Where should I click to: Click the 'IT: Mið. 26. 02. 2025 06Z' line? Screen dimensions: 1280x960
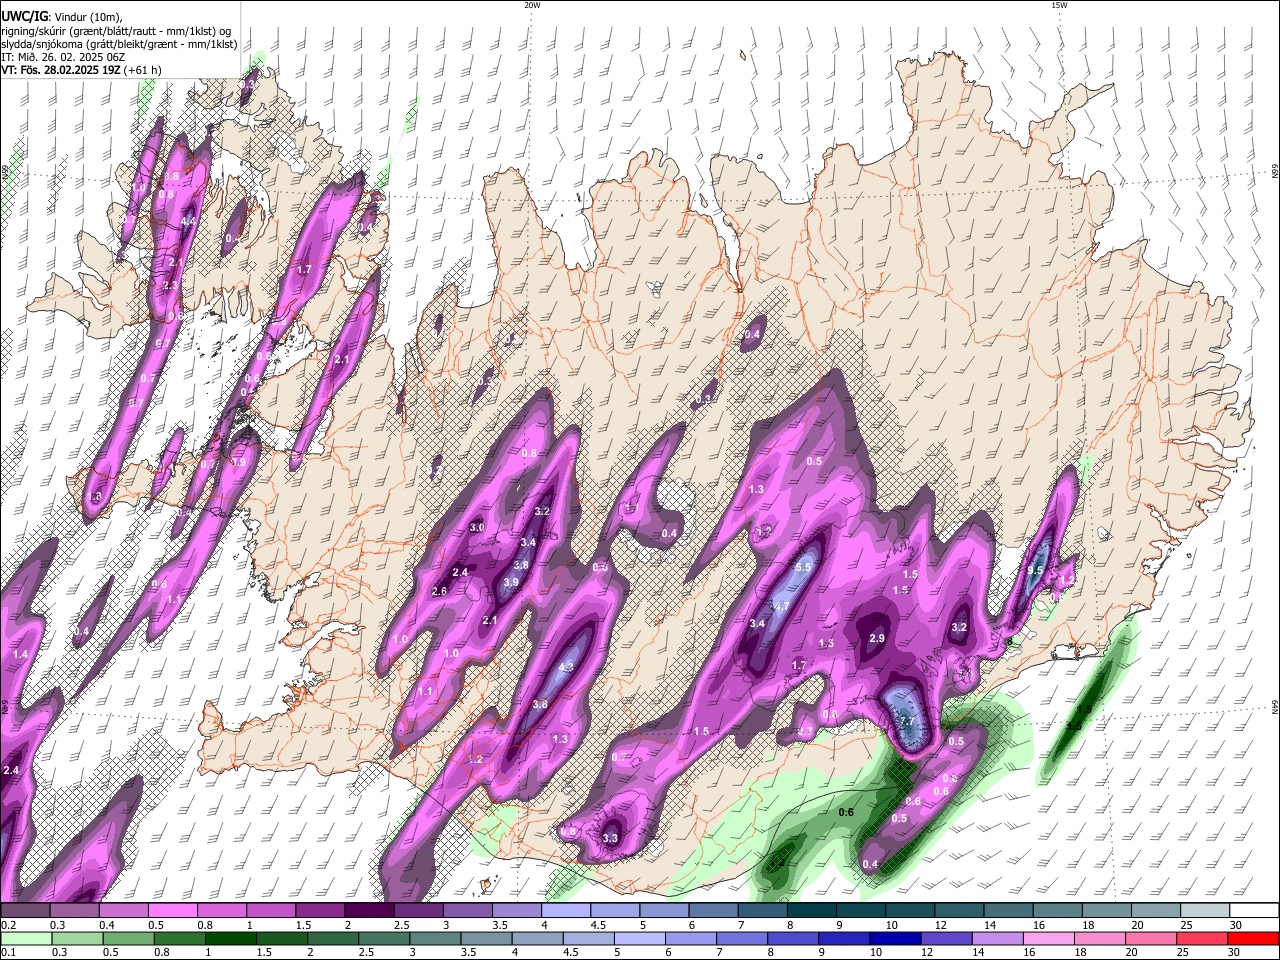(x=63, y=57)
